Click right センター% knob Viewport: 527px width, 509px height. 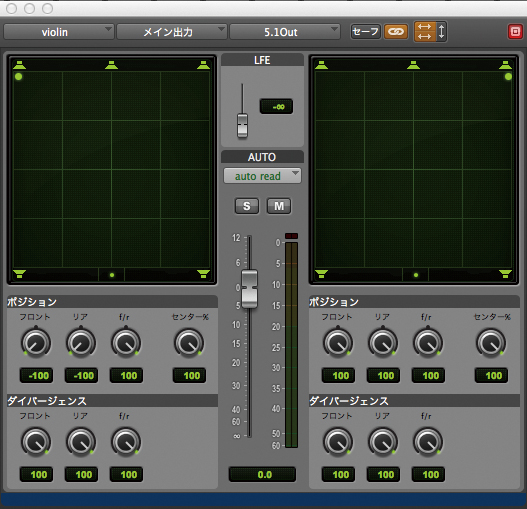(x=491, y=343)
